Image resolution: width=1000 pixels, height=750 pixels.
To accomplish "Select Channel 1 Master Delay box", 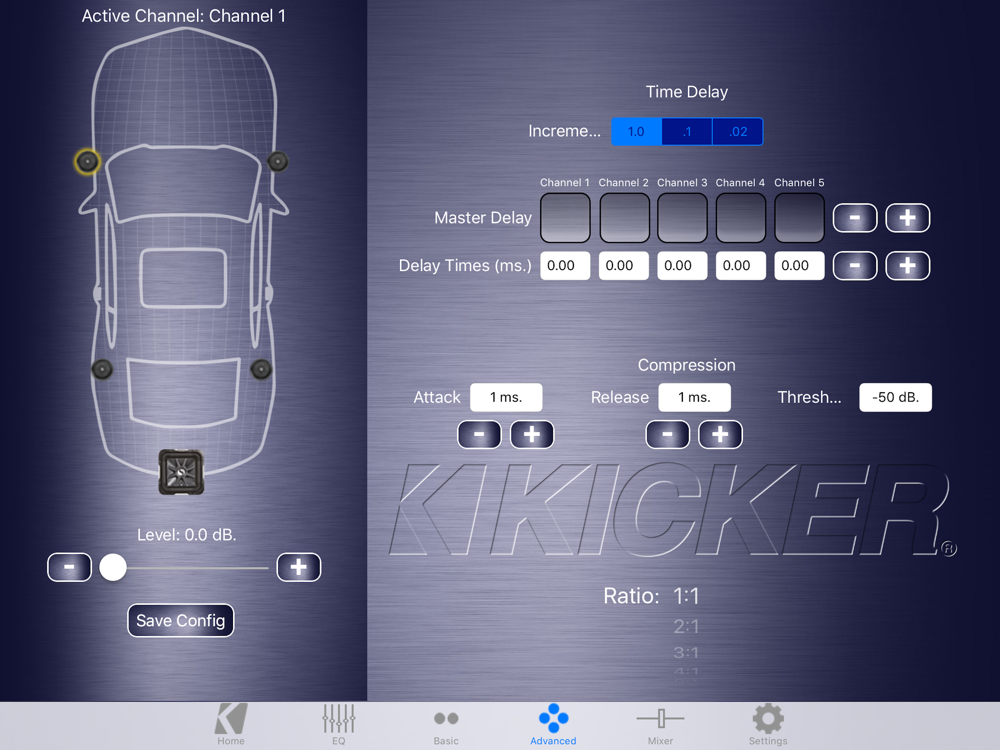I will point(565,217).
